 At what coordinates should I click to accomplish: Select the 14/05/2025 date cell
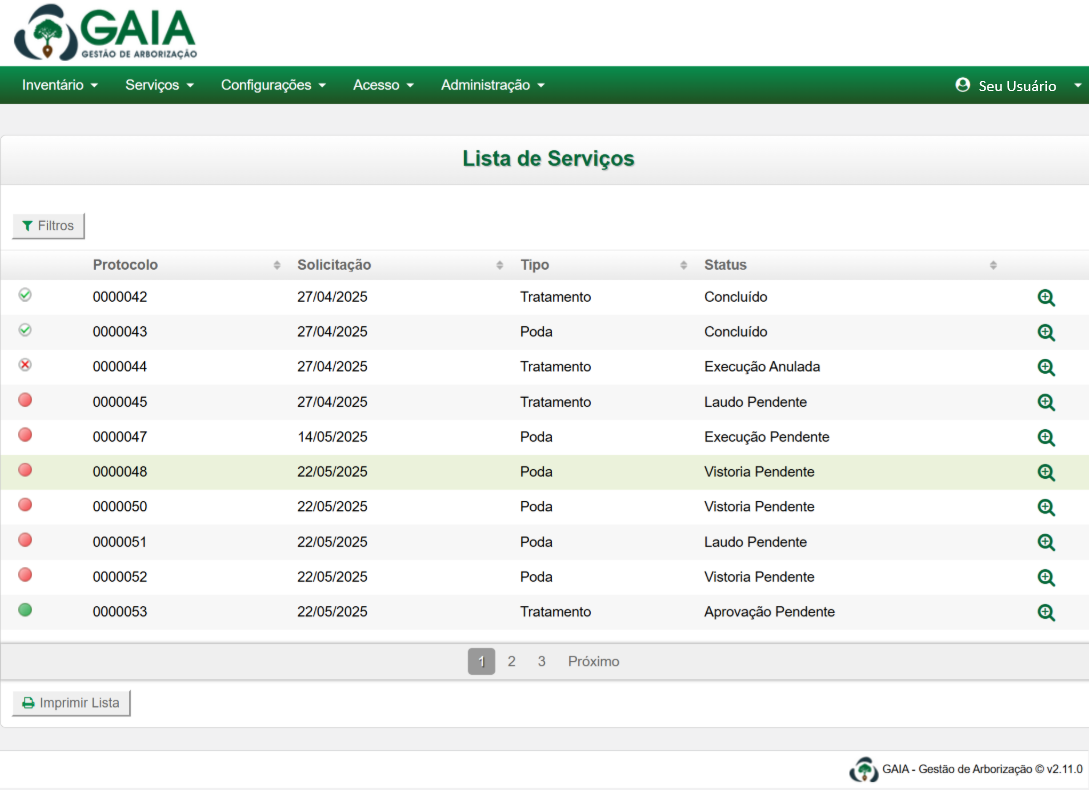[332, 437]
